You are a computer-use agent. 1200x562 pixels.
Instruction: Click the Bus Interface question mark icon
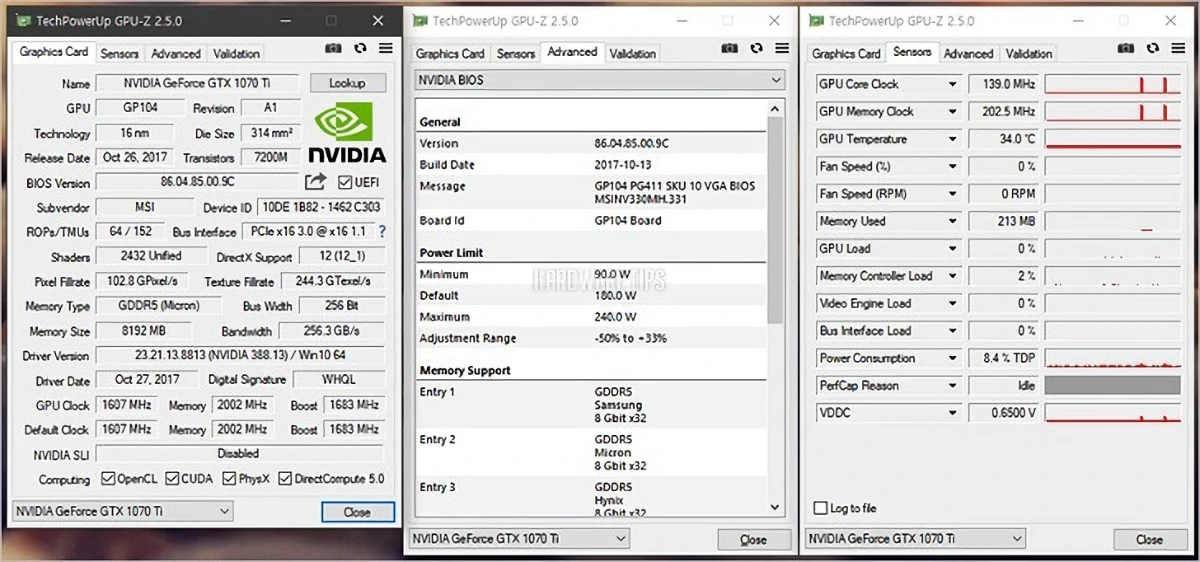click(381, 232)
